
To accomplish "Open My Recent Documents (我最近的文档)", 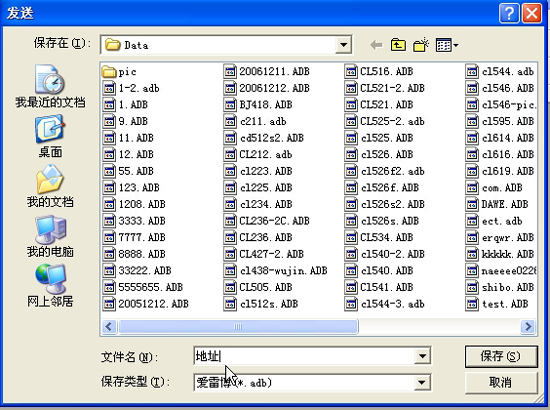I will point(50,86).
